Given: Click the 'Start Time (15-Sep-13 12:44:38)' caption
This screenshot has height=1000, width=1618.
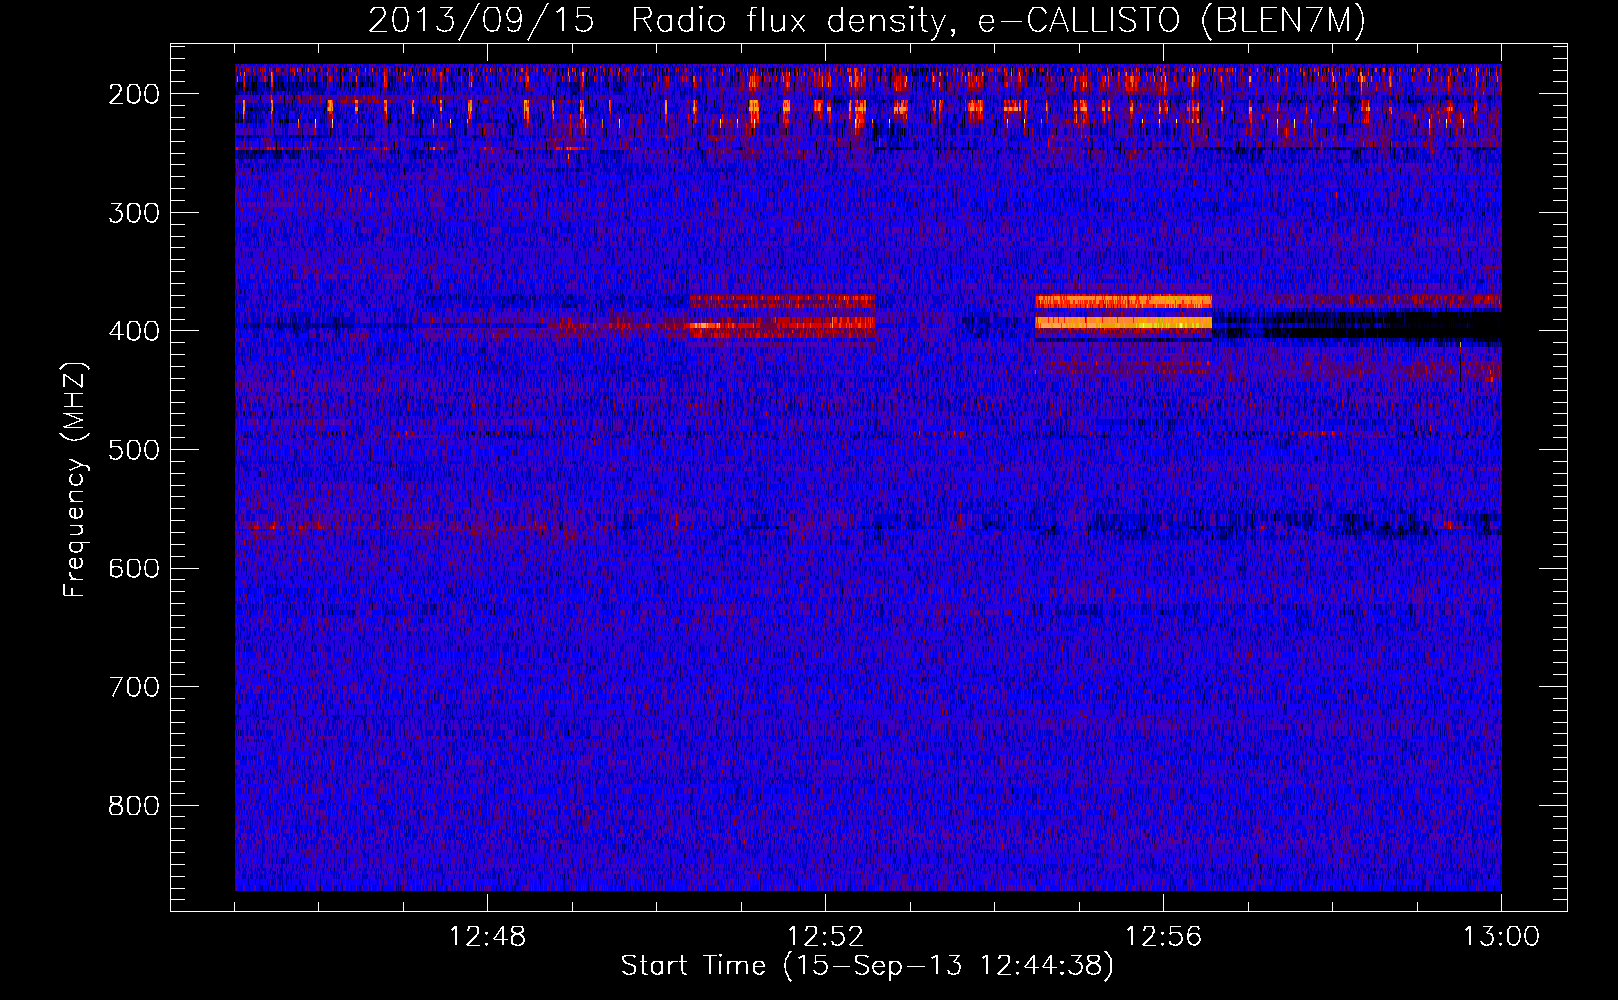Looking at the screenshot, I should click(x=867, y=966).
